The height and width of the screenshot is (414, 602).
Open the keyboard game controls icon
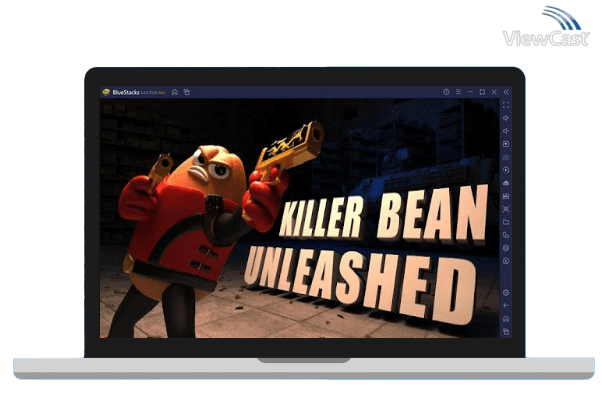pos(506,157)
